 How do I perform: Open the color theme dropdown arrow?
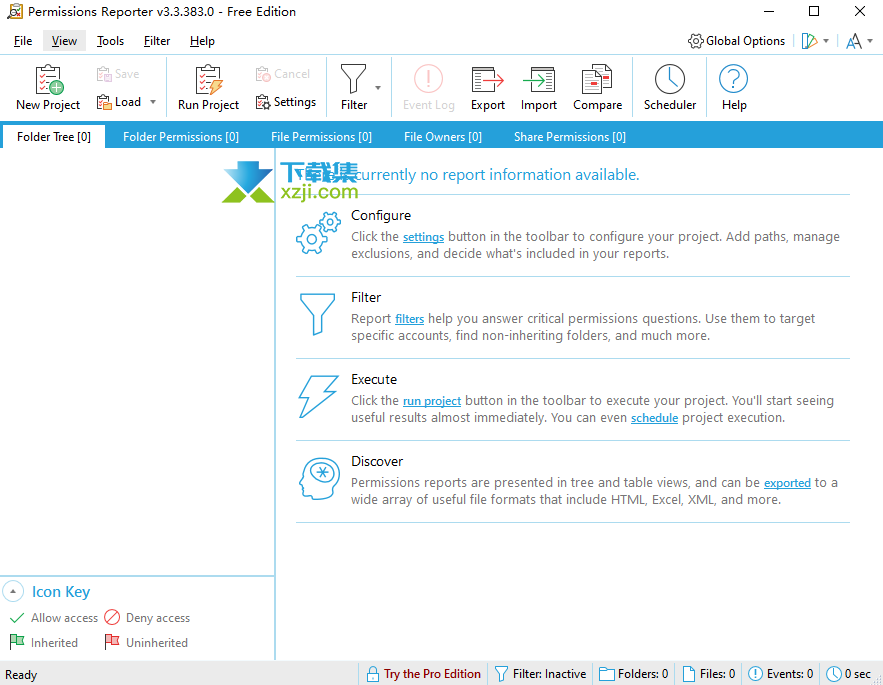coord(826,41)
